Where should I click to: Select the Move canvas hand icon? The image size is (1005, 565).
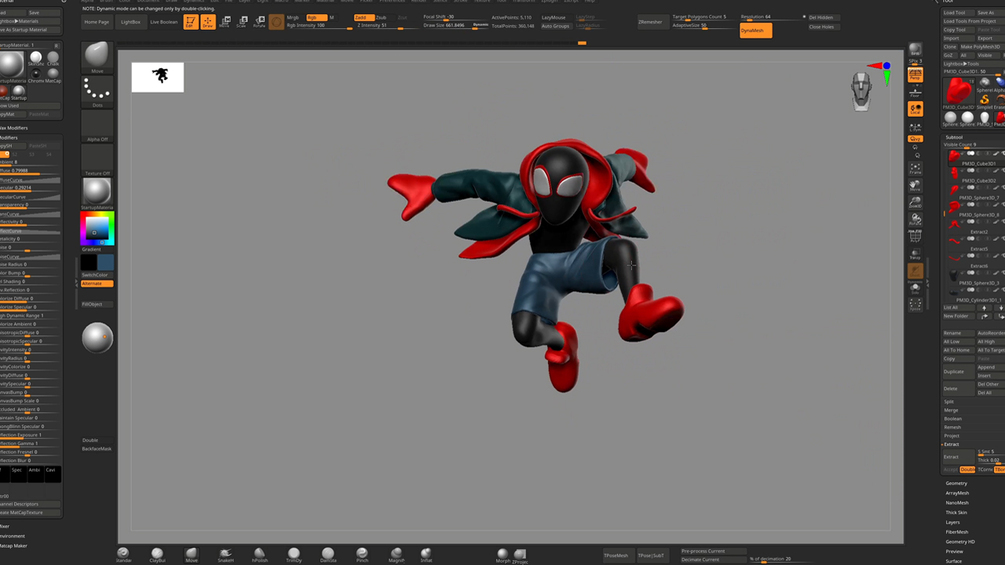tap(915, 186)
